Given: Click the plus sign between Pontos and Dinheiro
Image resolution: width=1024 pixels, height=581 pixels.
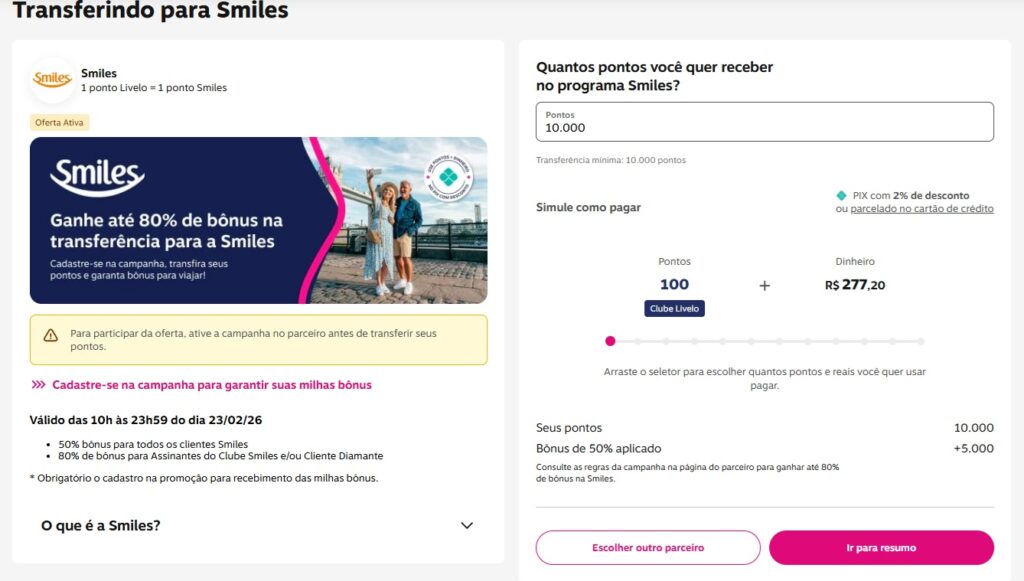Looking at the screenshot, I should click(765, 286).
